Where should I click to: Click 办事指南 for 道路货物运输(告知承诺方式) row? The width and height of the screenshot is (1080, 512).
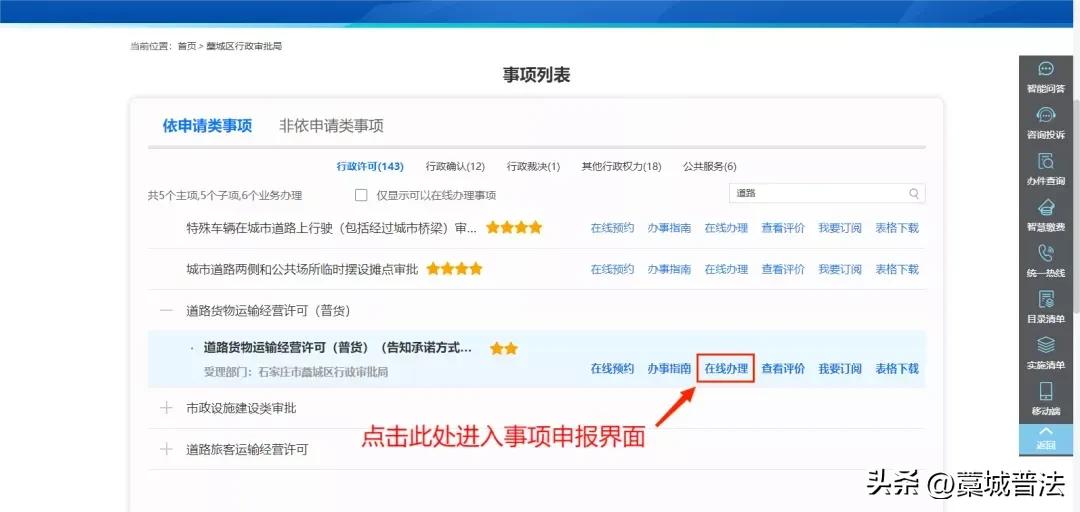pyautogui.click(x=669, y=369)
